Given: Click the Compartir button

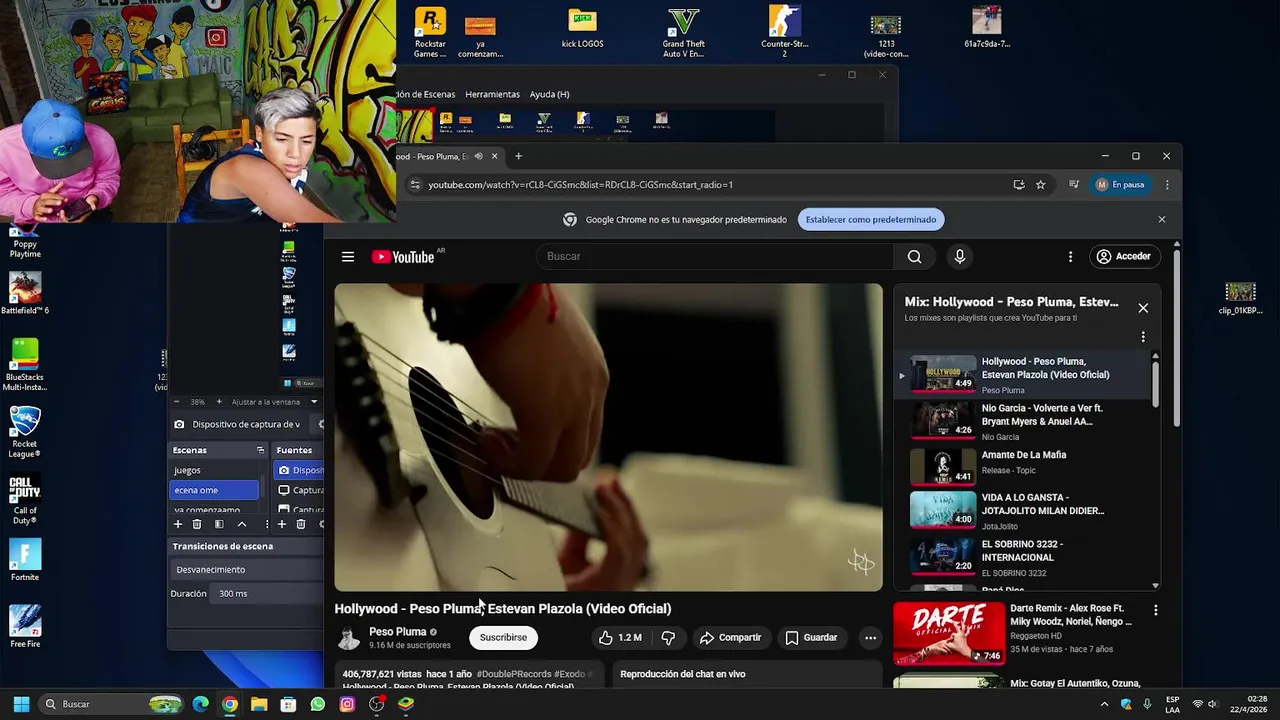Looking at the screenshot, I should 730,638.
